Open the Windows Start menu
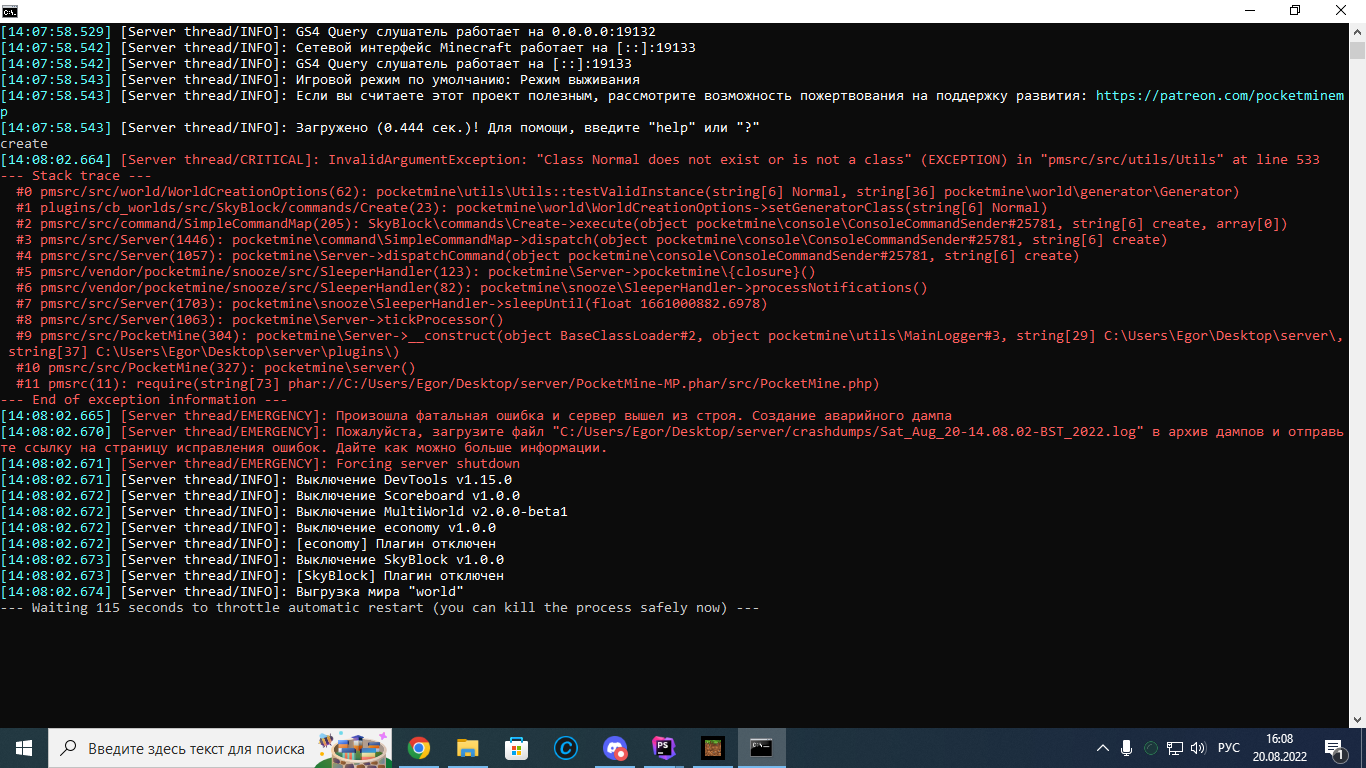1366x768 pixels. (24, 748)
